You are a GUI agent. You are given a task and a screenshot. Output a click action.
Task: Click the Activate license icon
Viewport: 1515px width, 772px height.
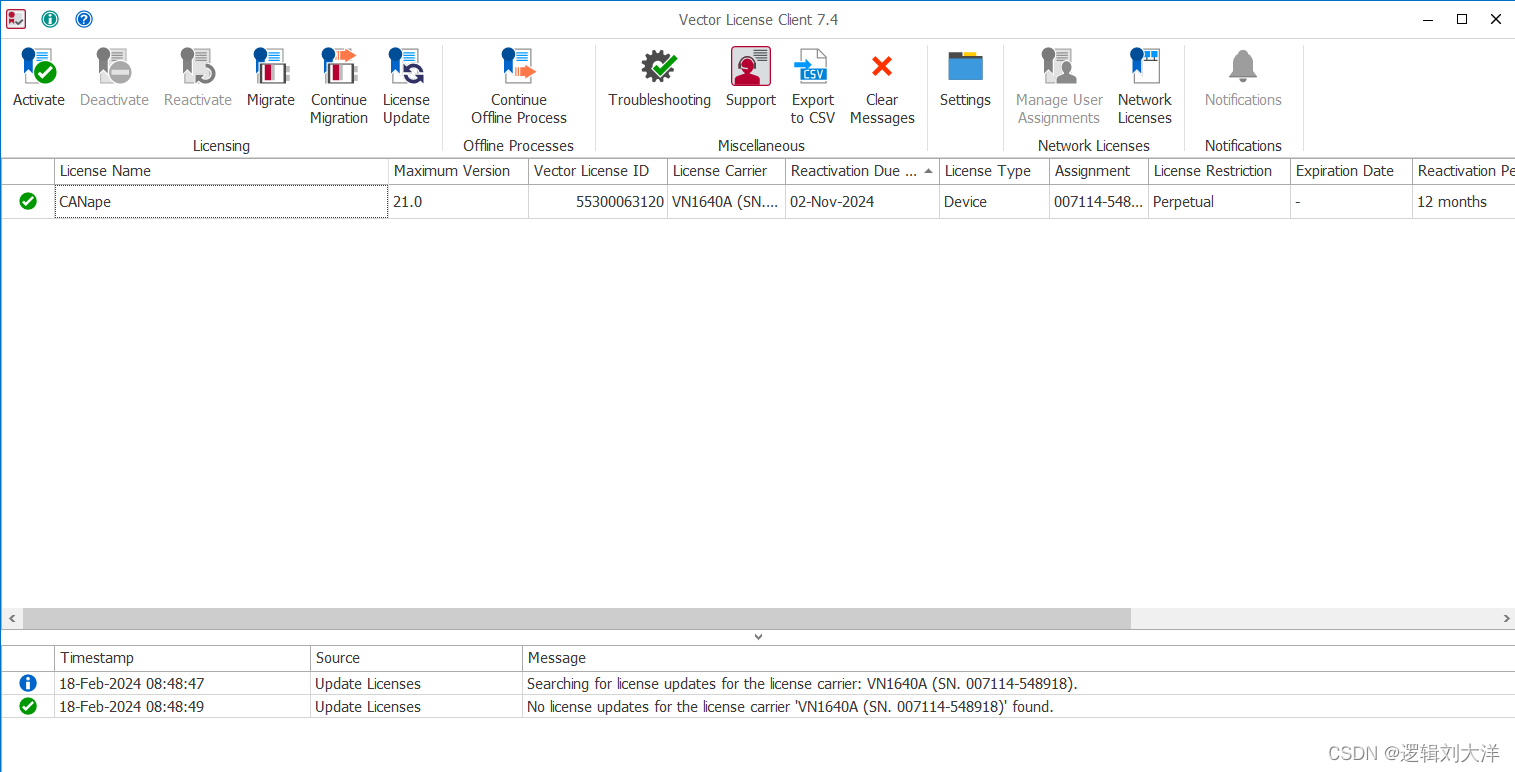[39, 67]
